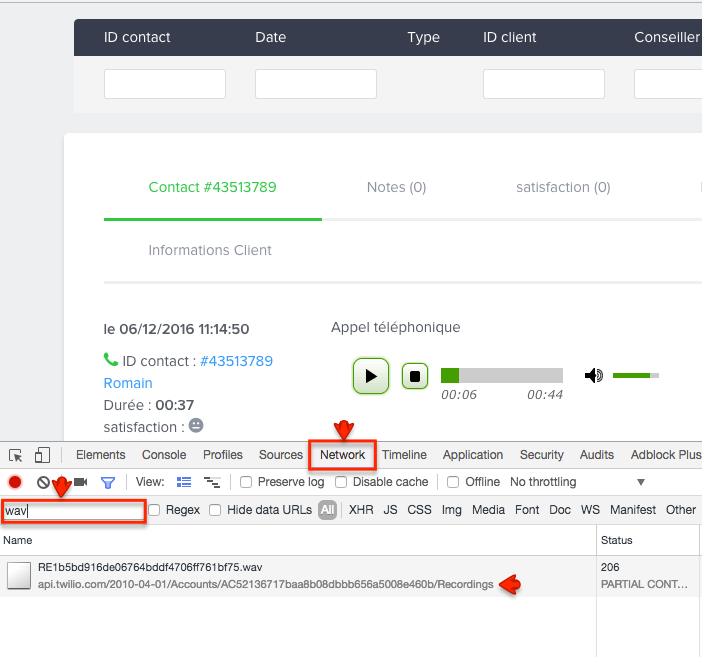Open the Notes (0) tab
702x657 pixels.
(396, 187)
